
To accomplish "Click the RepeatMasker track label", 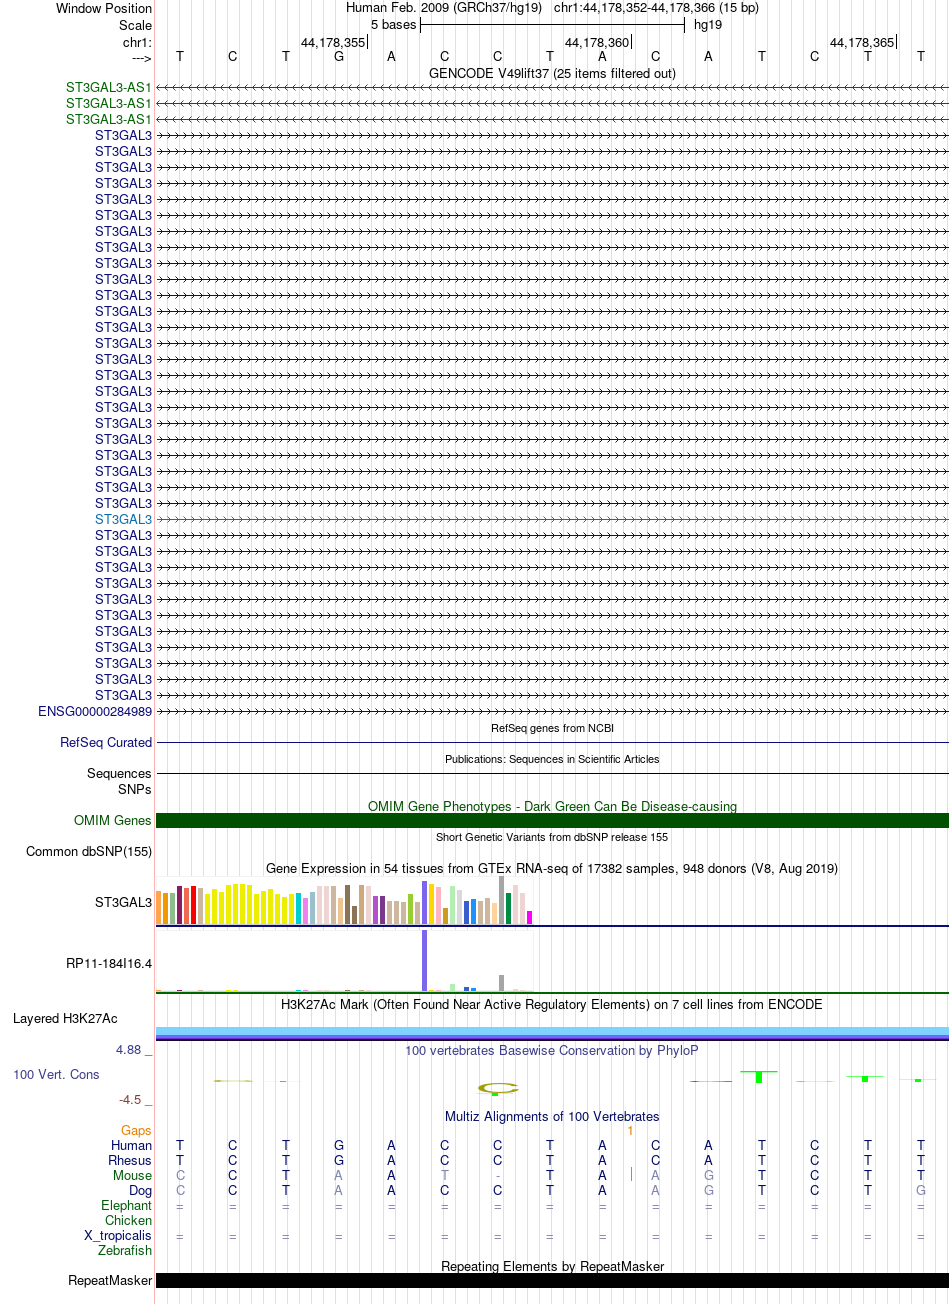I will click(110, 1280).
